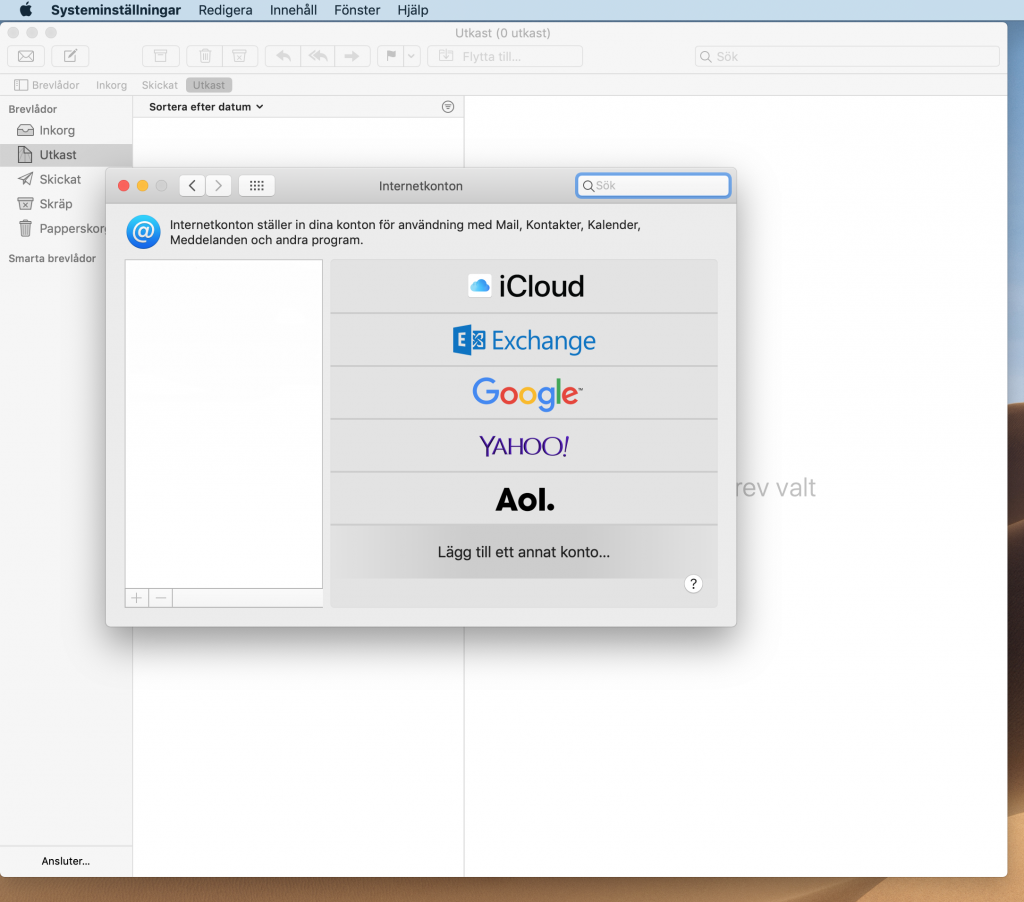Click the forward arrow icon
The width and height of the screenshot is (1024, 902).
352,56
